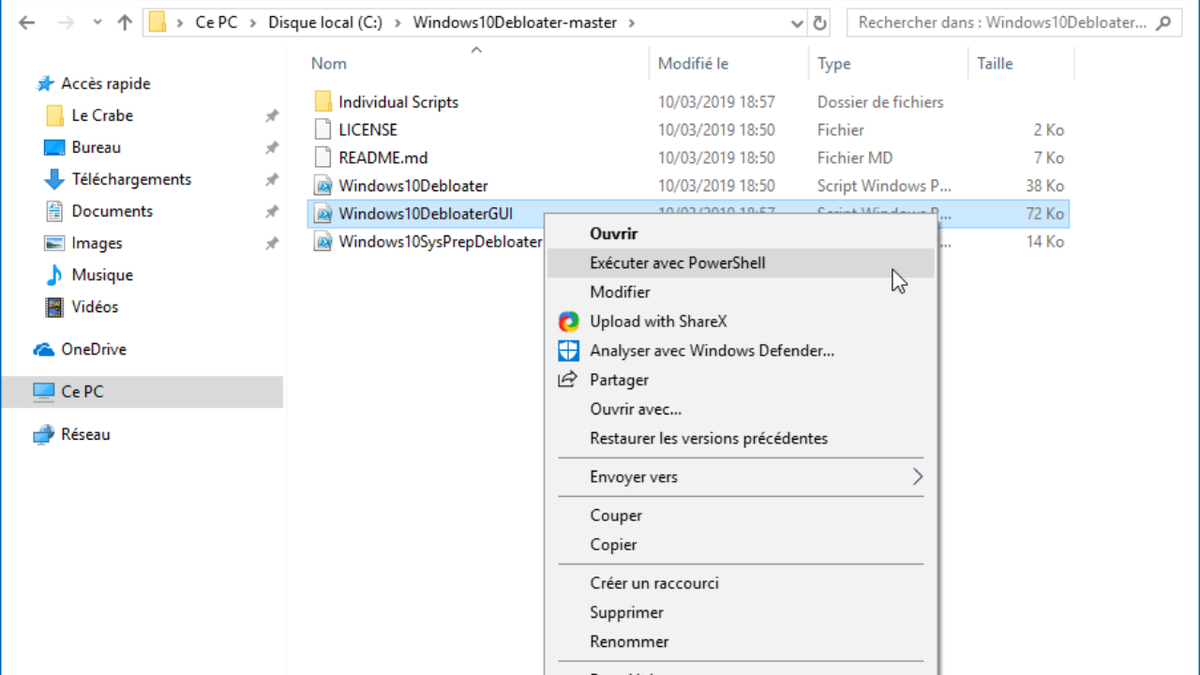This screenshot has height=675, width=1200.
Task: Click the 'Individual Scripts' folder name
Action: (x=398, y=102)
